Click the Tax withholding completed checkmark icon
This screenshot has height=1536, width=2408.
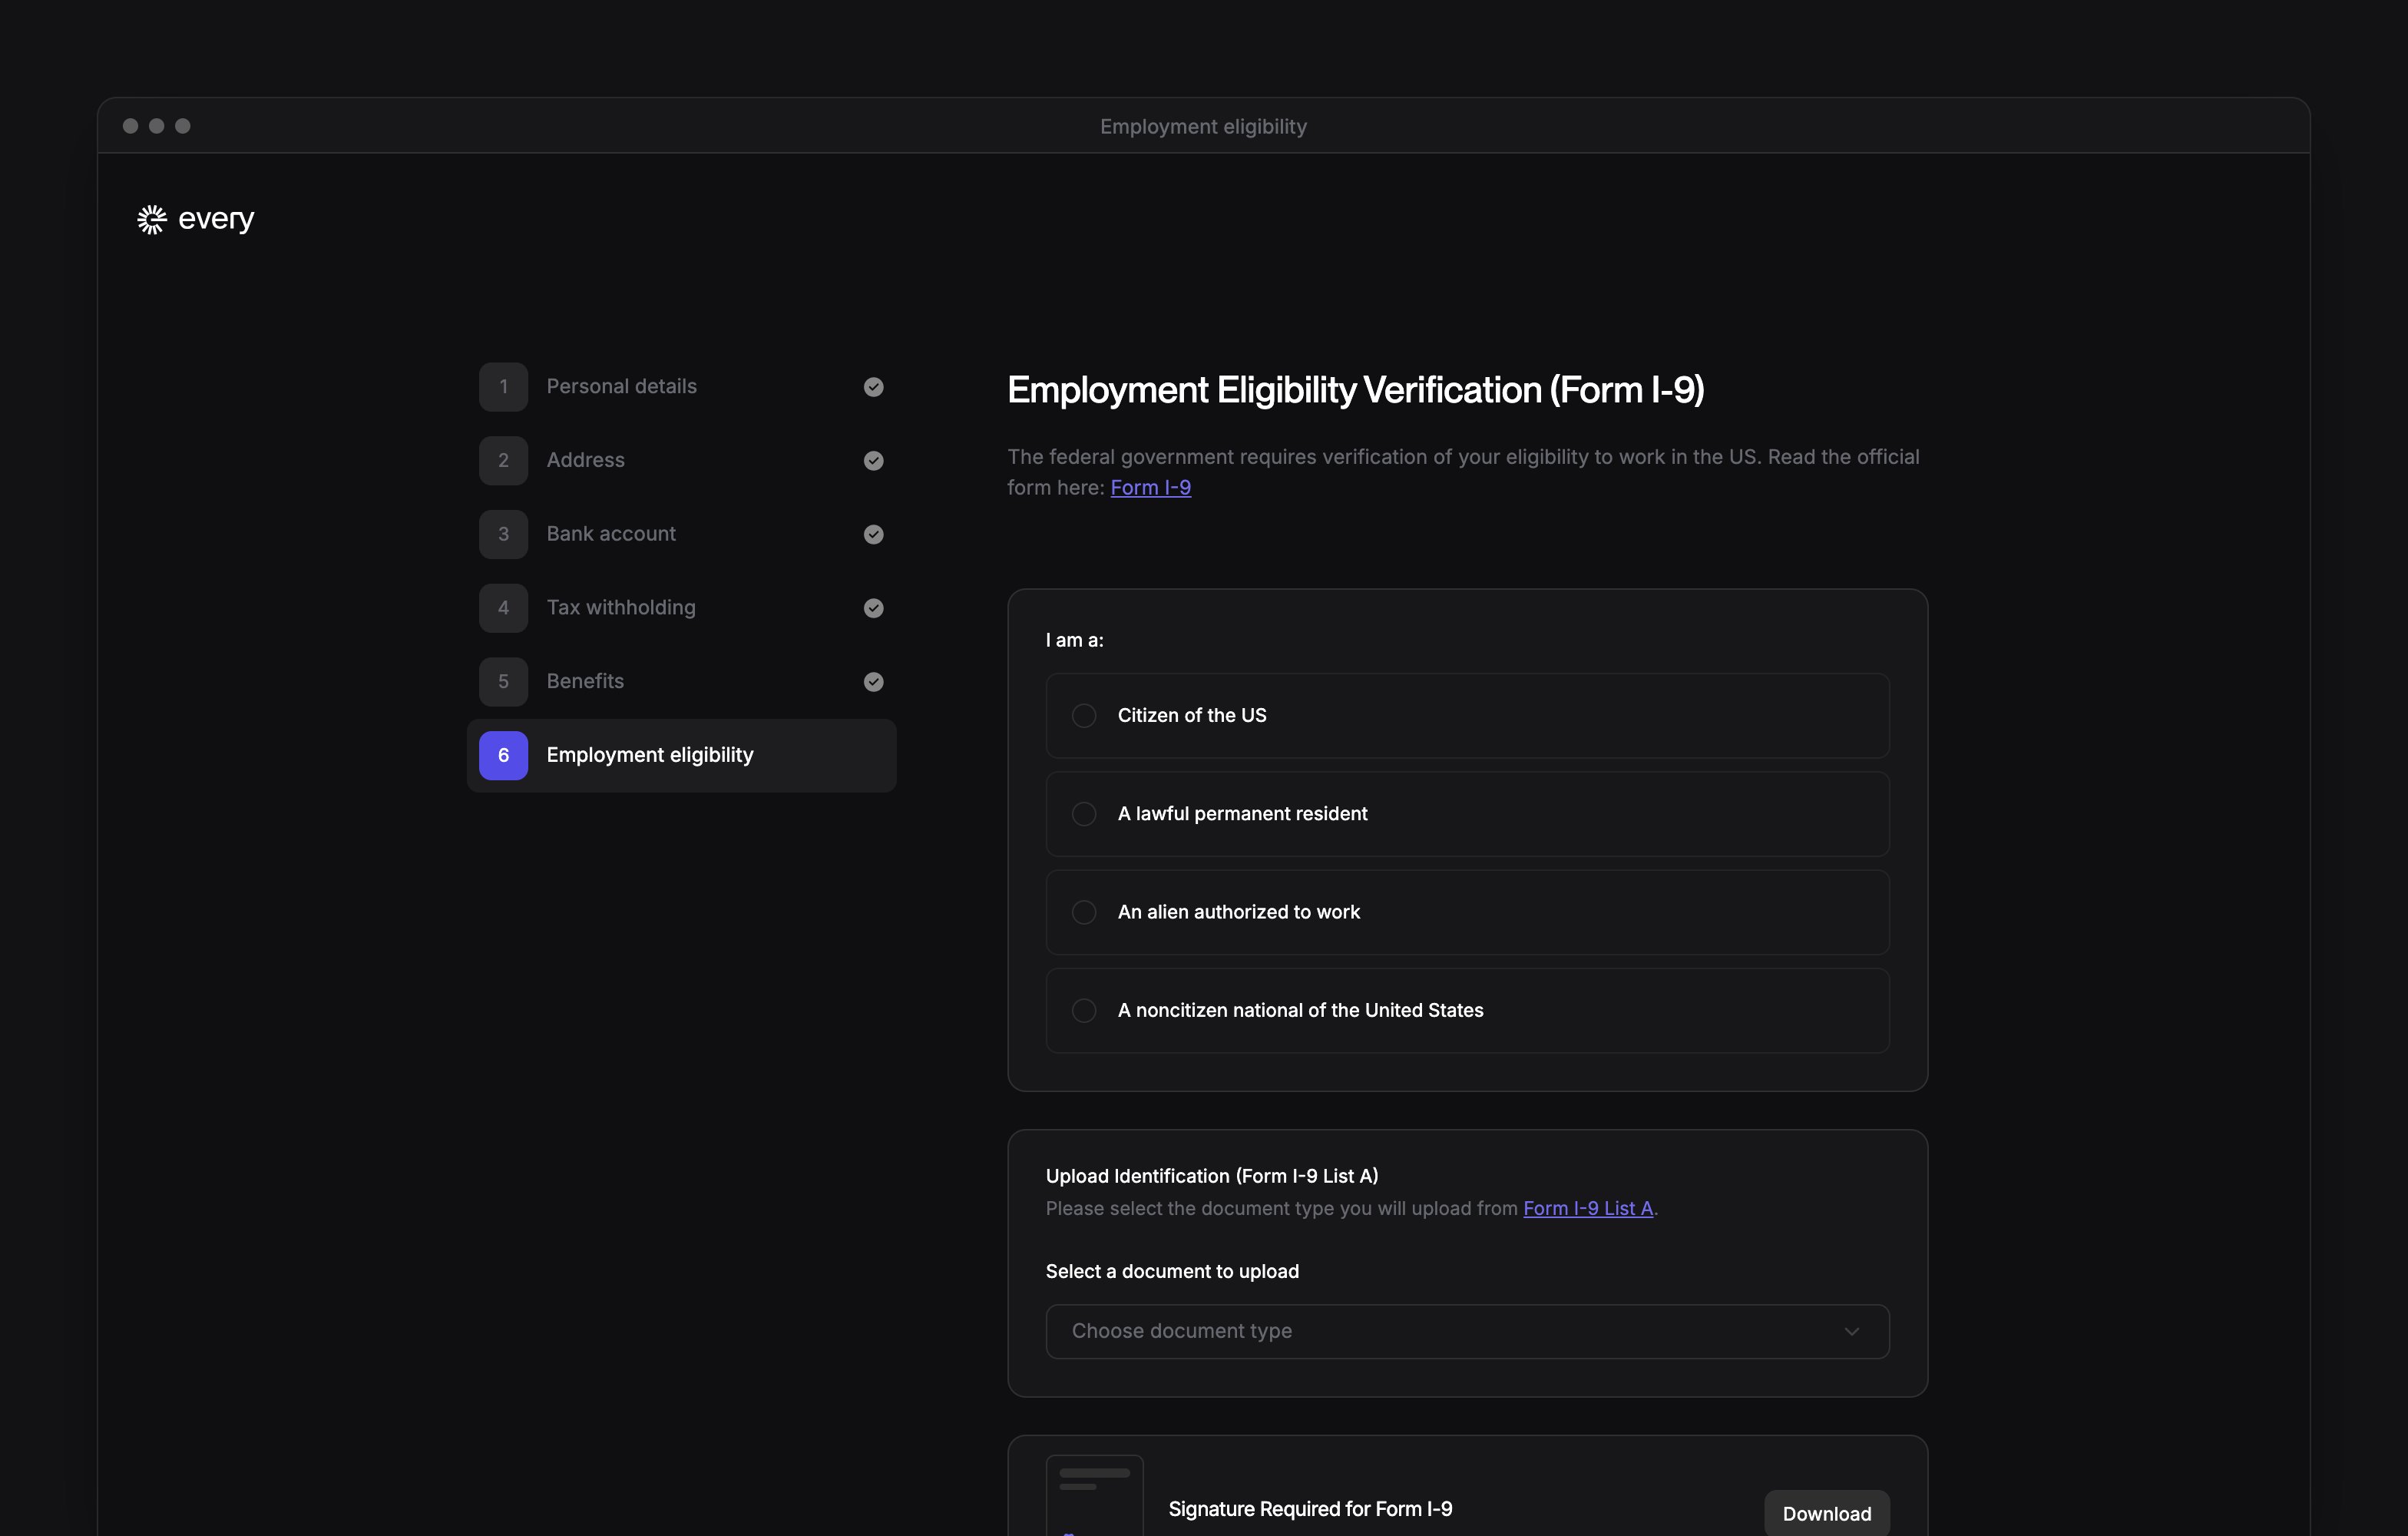pos(873,608)
